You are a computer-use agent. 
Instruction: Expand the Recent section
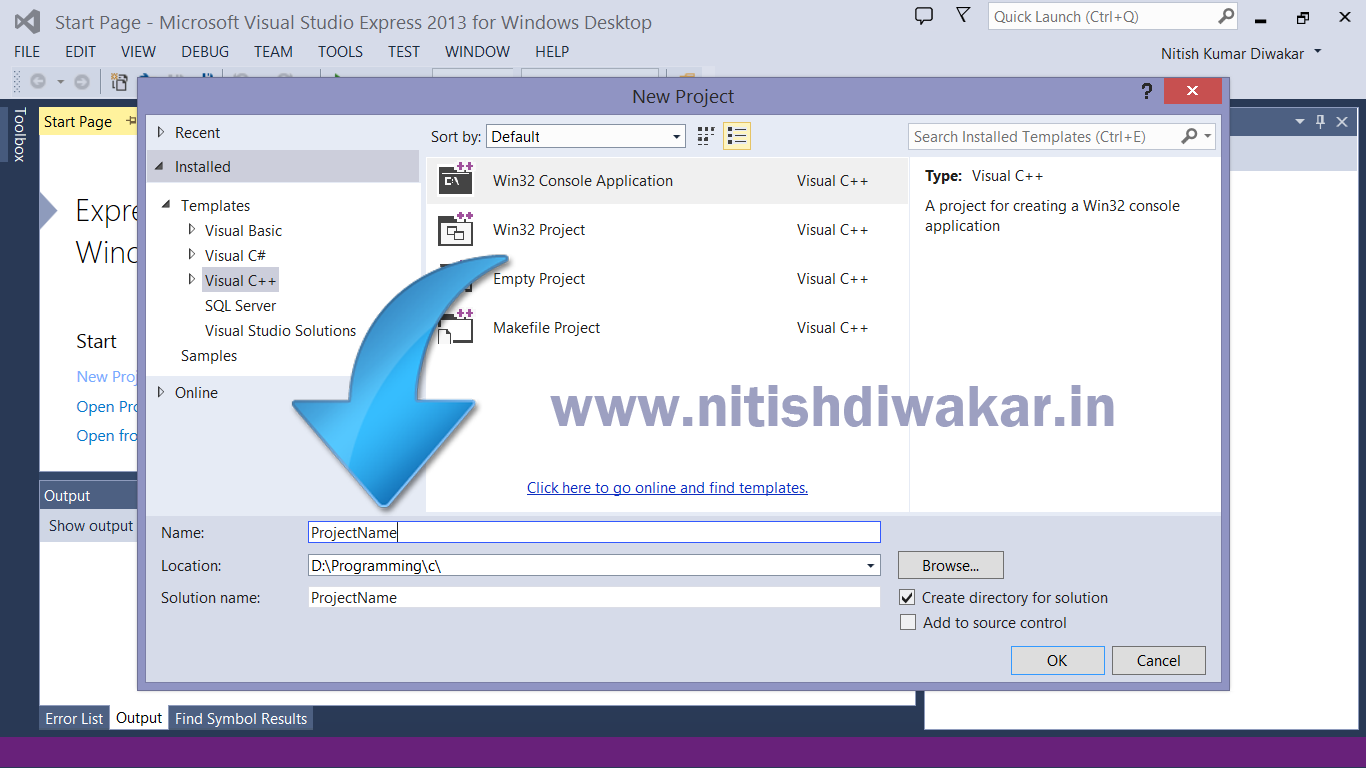[x=162, y=132]
